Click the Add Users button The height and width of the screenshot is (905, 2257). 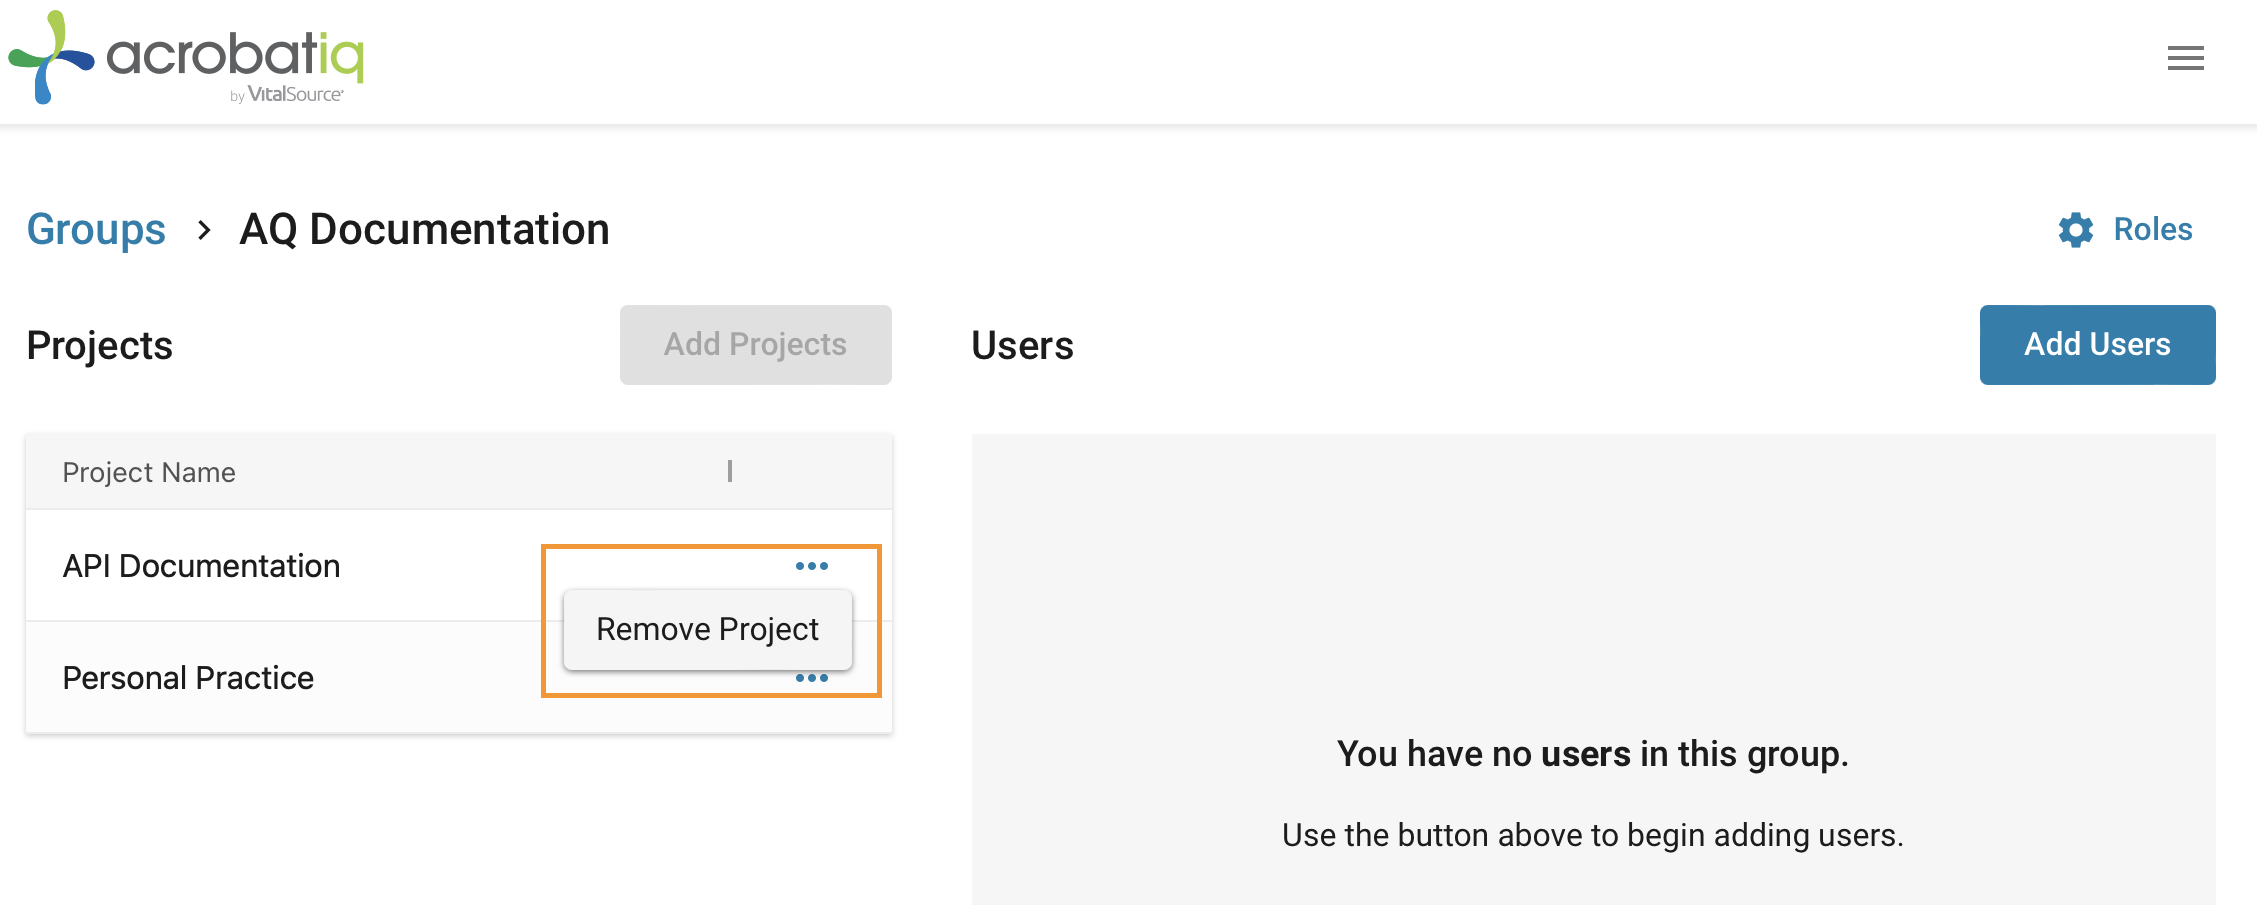coord(2097,344)
